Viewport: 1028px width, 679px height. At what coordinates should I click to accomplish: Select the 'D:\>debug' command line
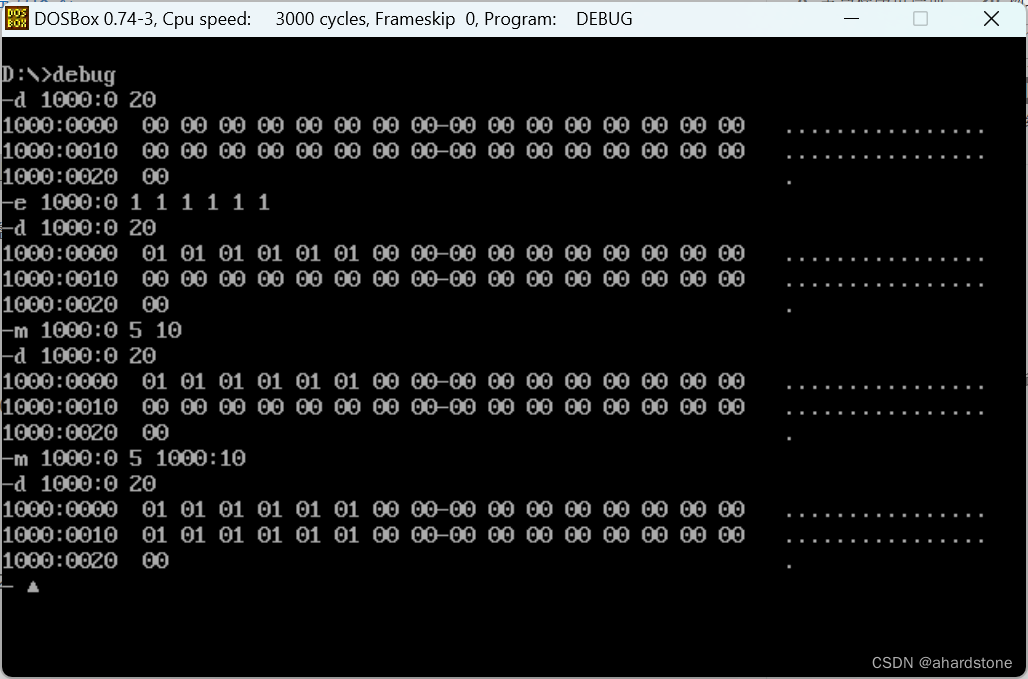click(x=59, y=74)
